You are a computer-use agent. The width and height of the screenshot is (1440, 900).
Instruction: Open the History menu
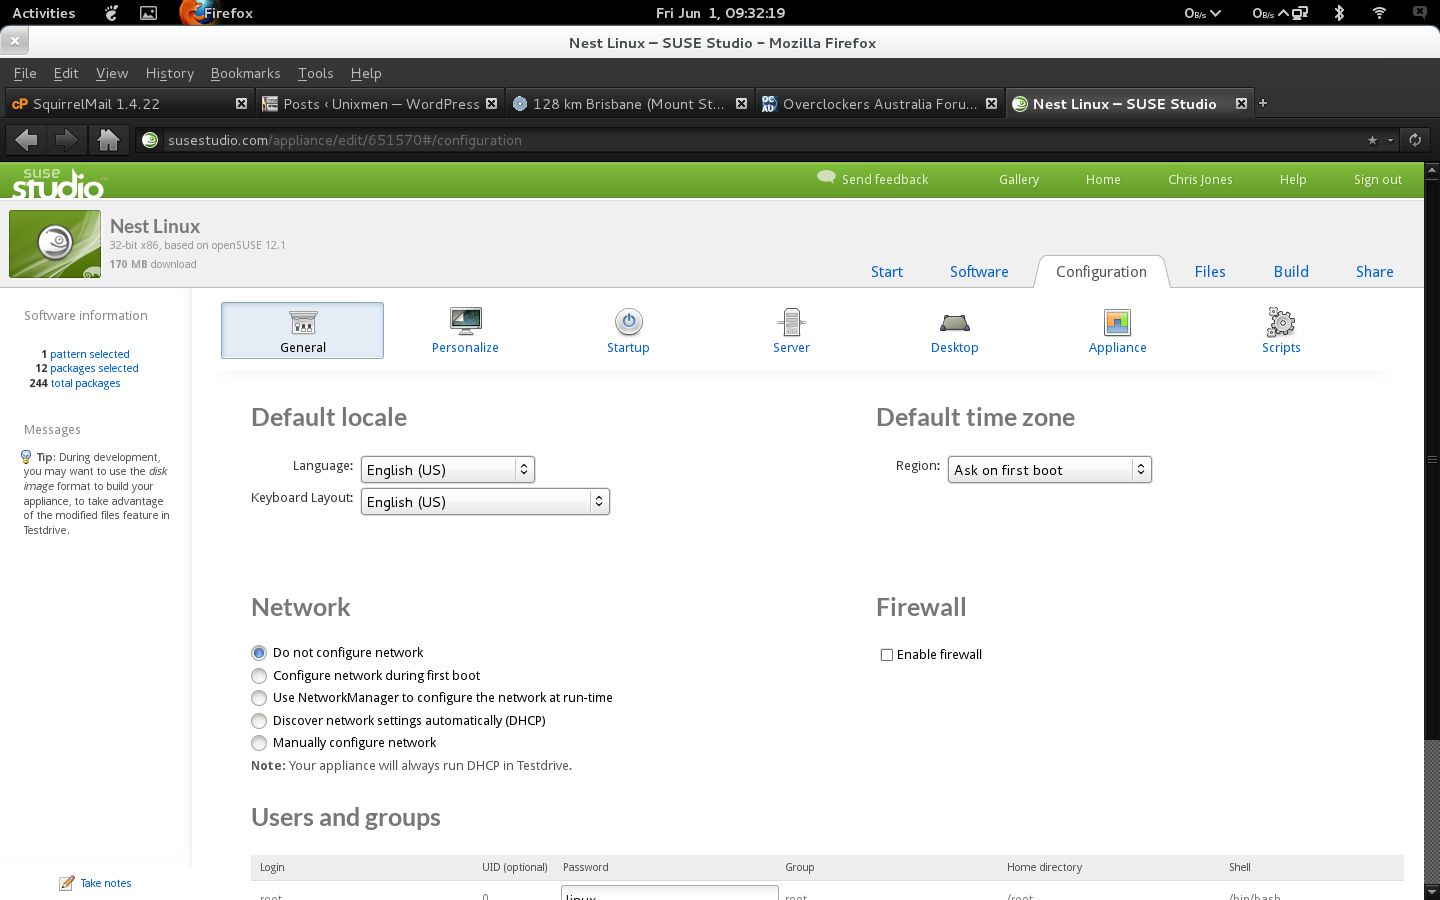point(170,73)
